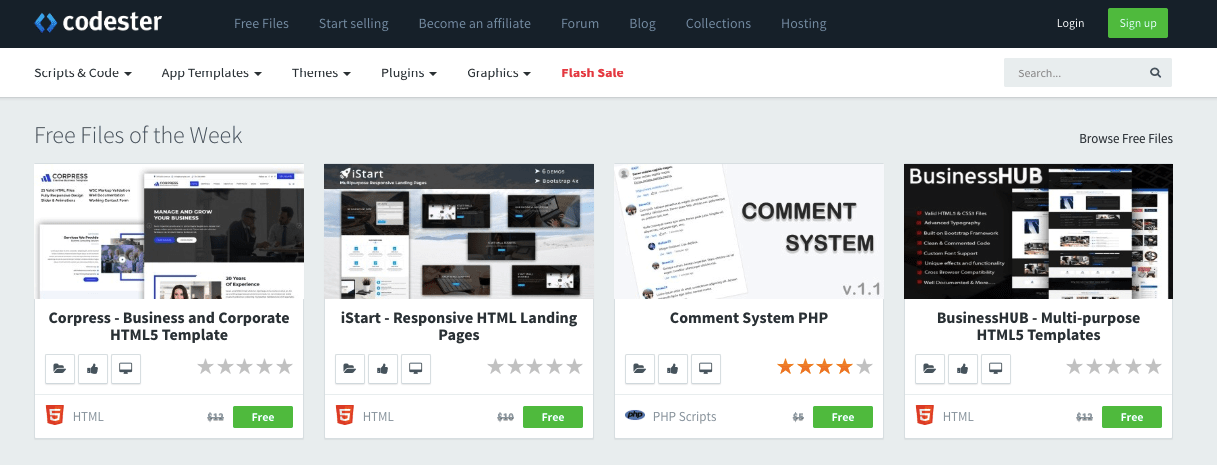Expand Themes dropdown menu
This screenshot has height=465, width=1217.
[x=321, y=73]
